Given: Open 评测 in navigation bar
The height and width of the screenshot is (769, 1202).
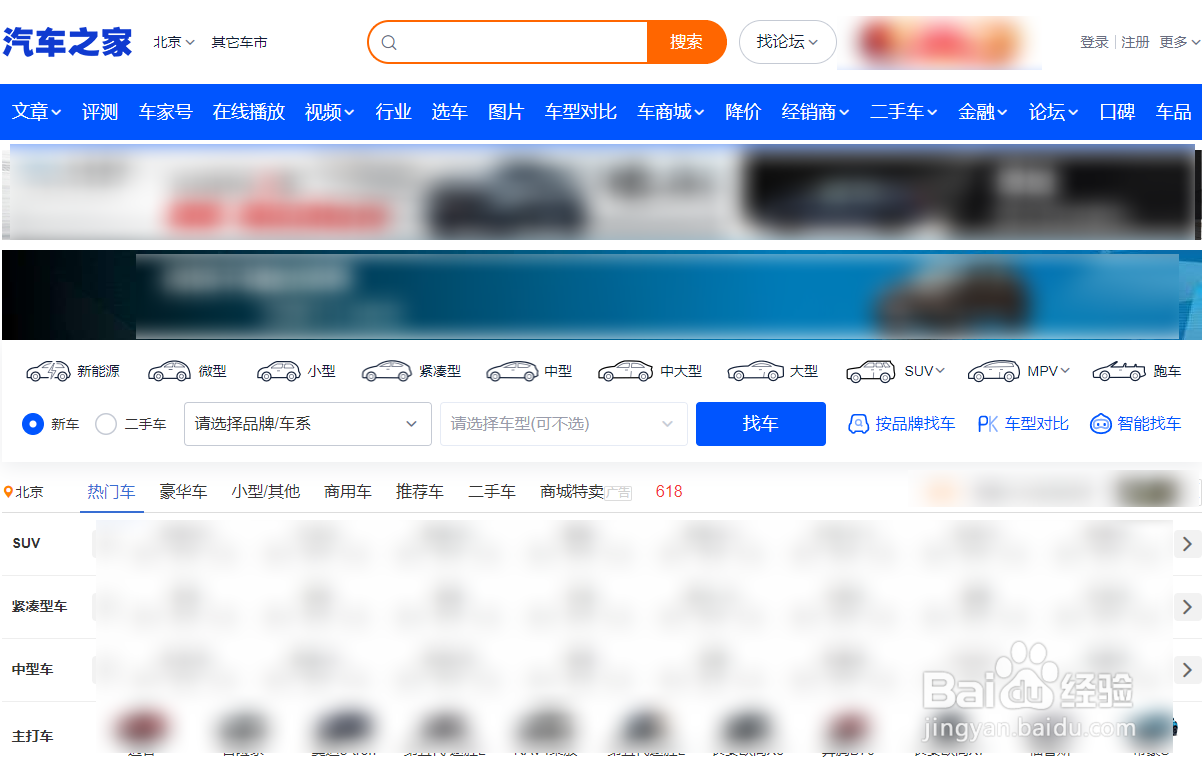Looking at the screenshot, I should point(100,112).
